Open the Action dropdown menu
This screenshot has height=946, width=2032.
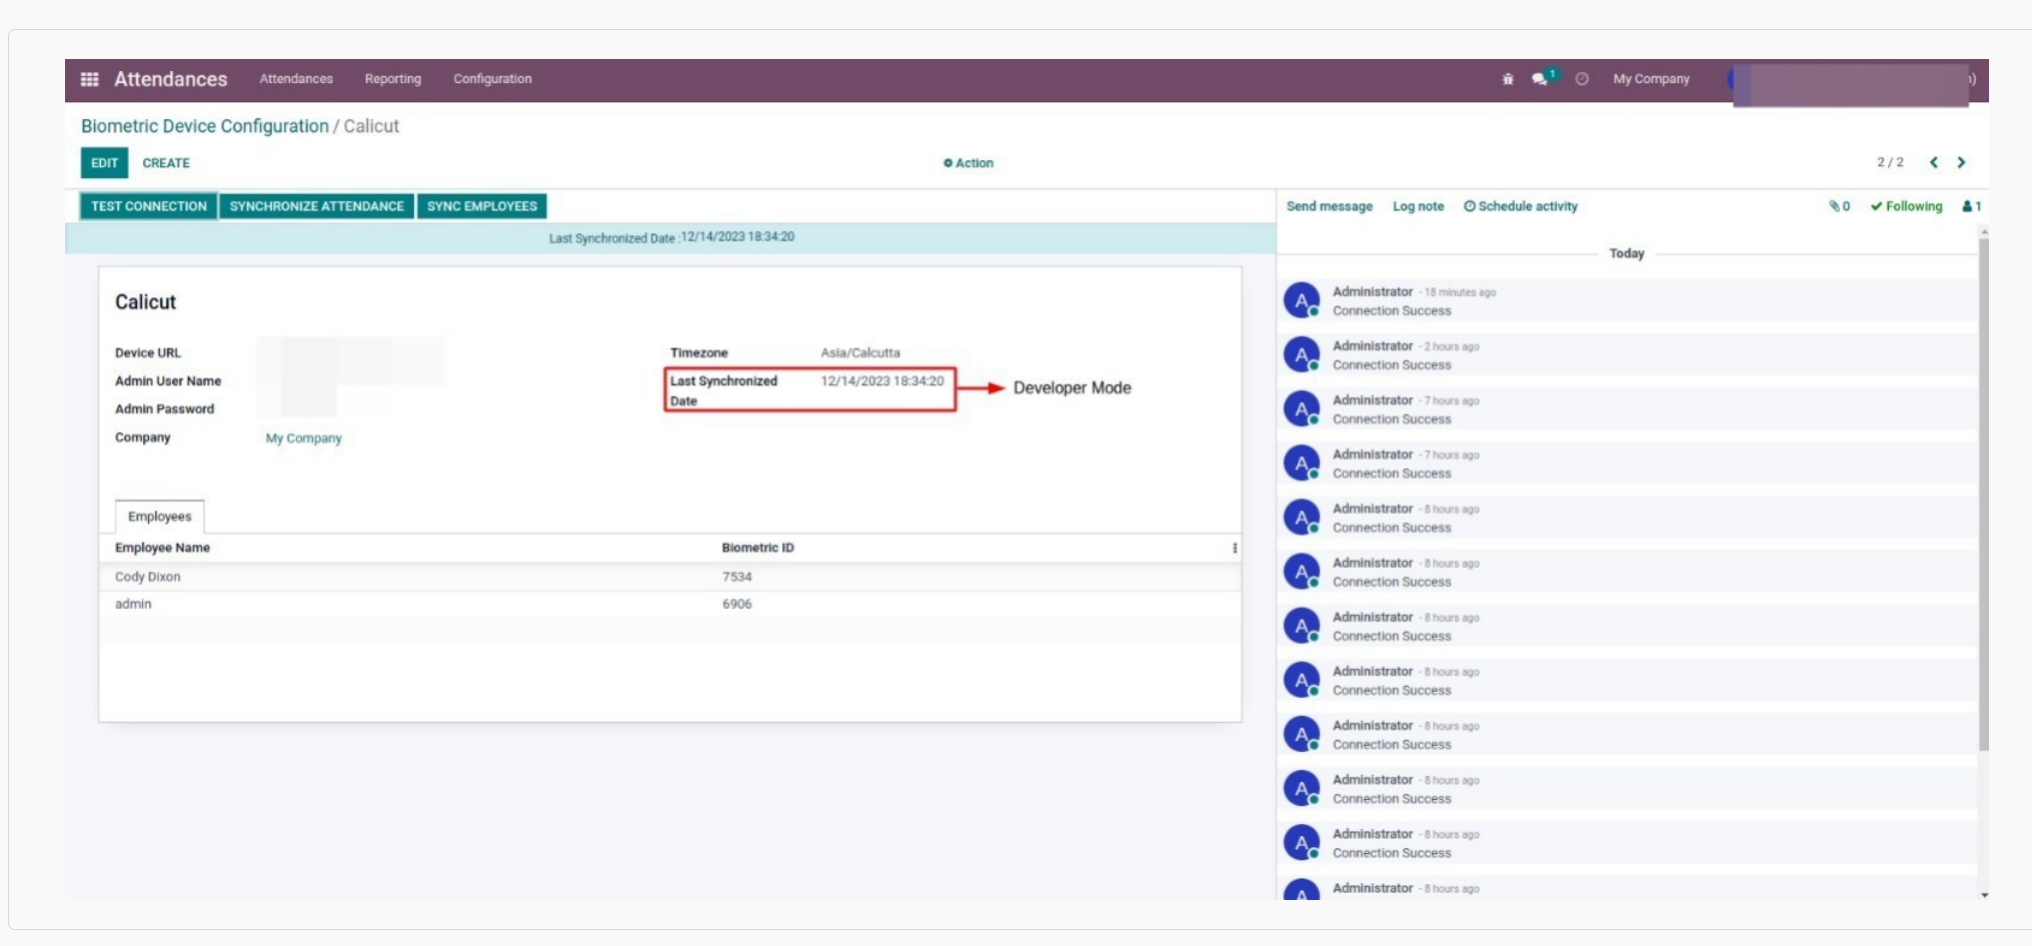tap(968, 163)
